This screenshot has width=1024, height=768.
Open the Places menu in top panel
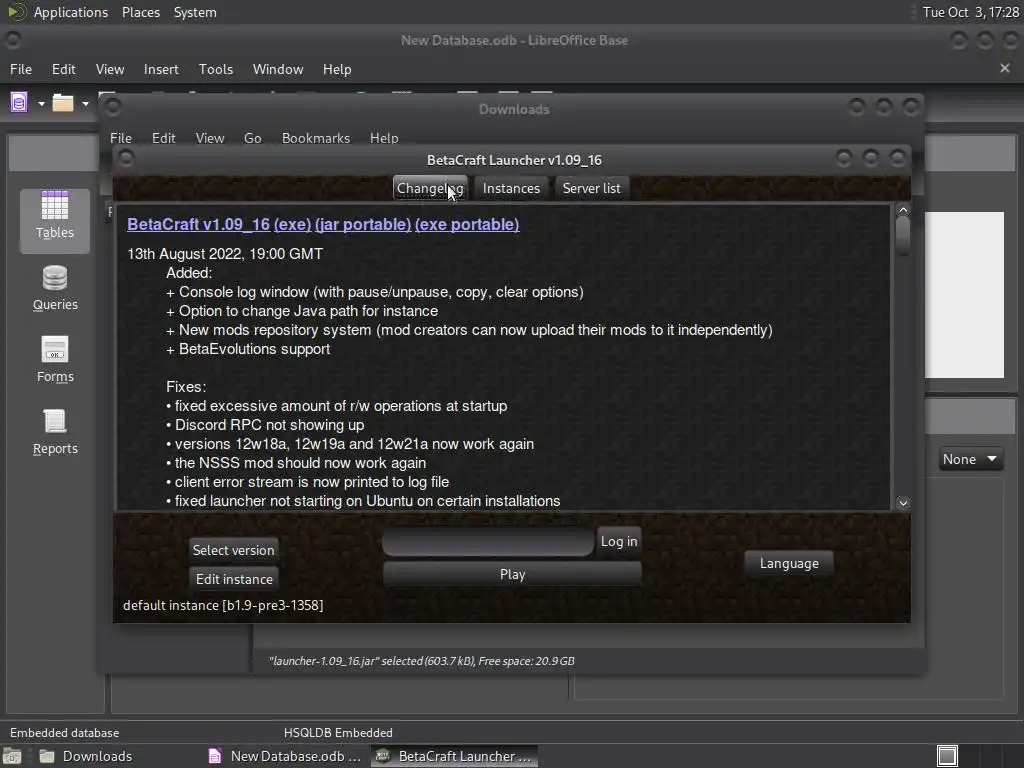point(140,12)
